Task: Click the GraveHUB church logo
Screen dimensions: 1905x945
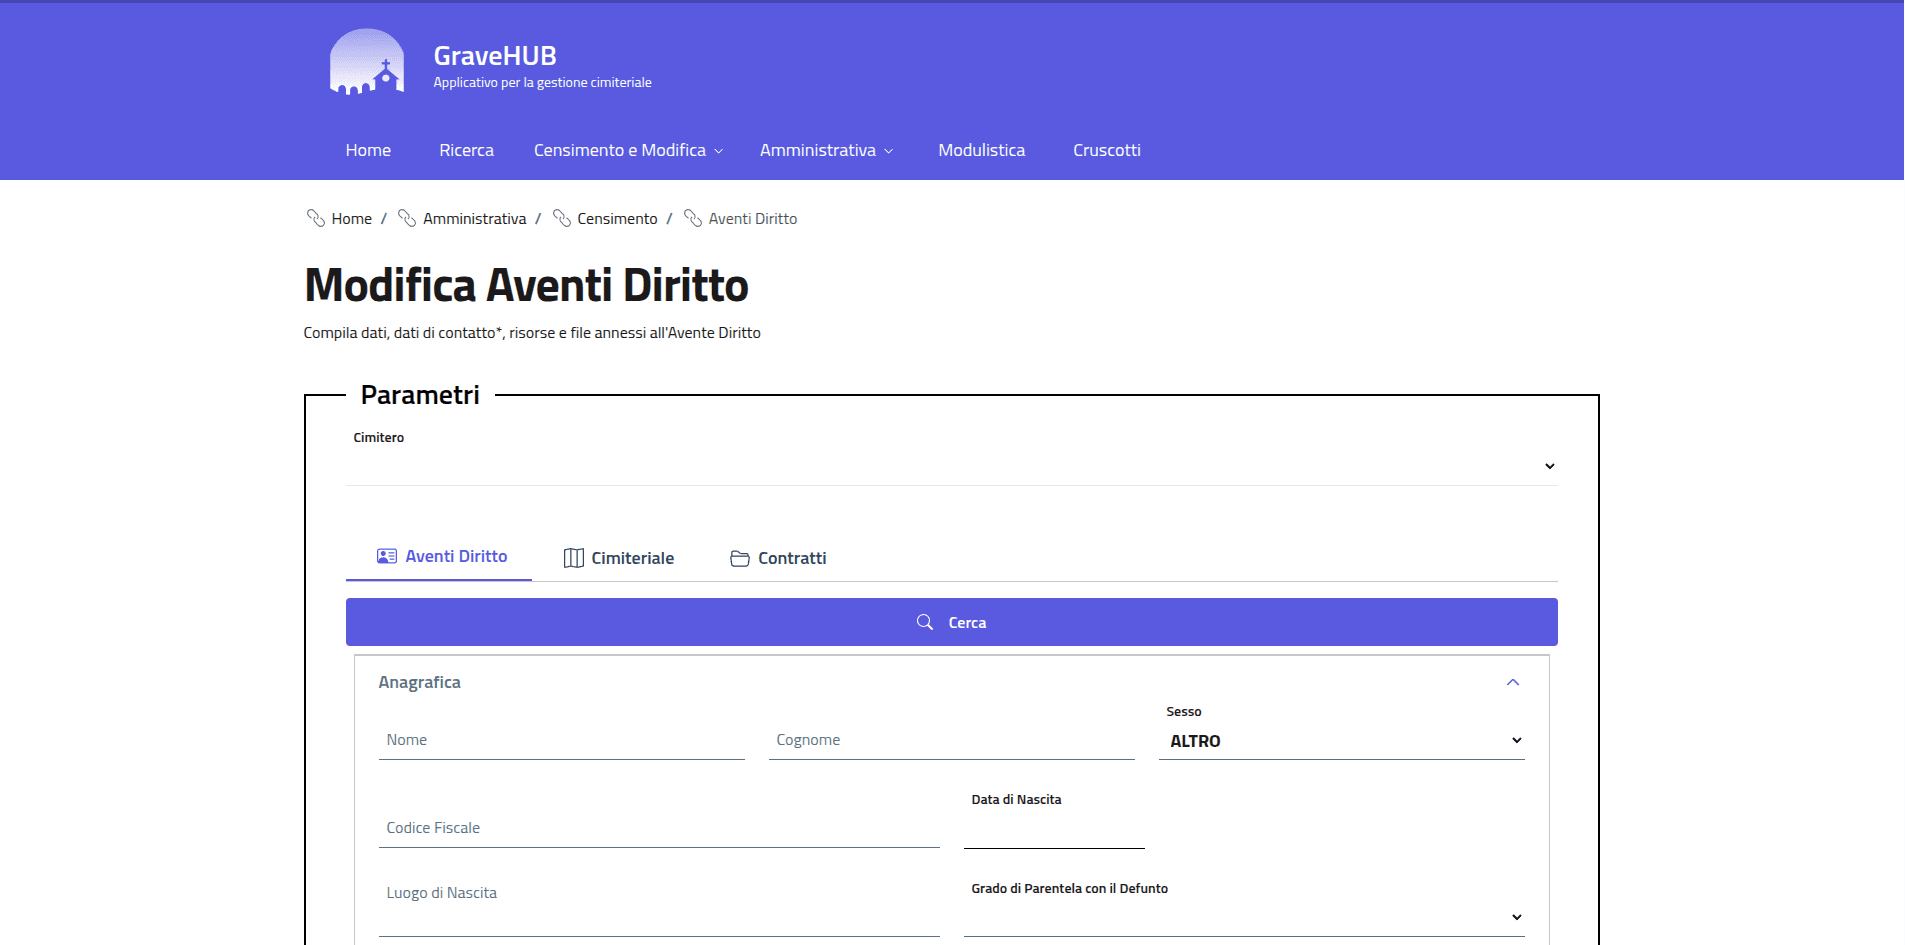Action: 365,61
